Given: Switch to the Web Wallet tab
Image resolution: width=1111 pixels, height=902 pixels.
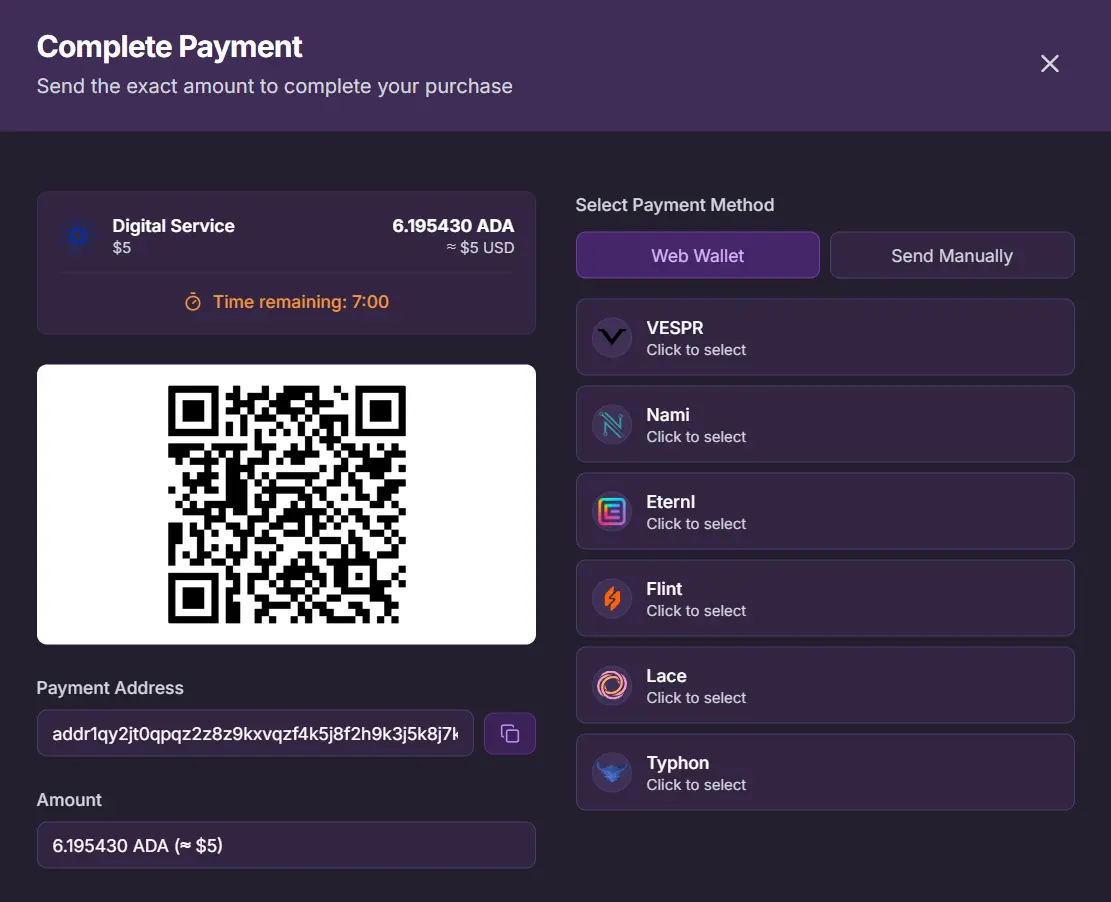Looking at the screenshot, I should (697, 256).
